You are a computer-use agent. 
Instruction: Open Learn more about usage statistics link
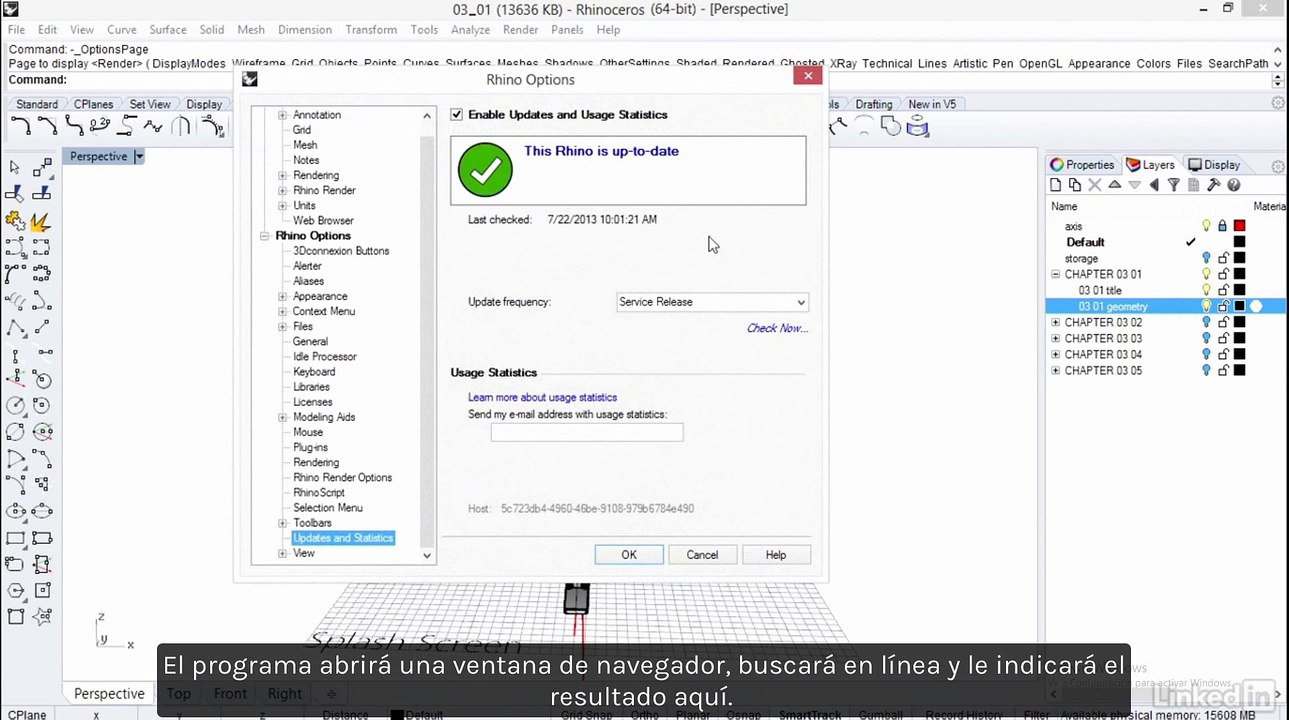pos(543,398)
